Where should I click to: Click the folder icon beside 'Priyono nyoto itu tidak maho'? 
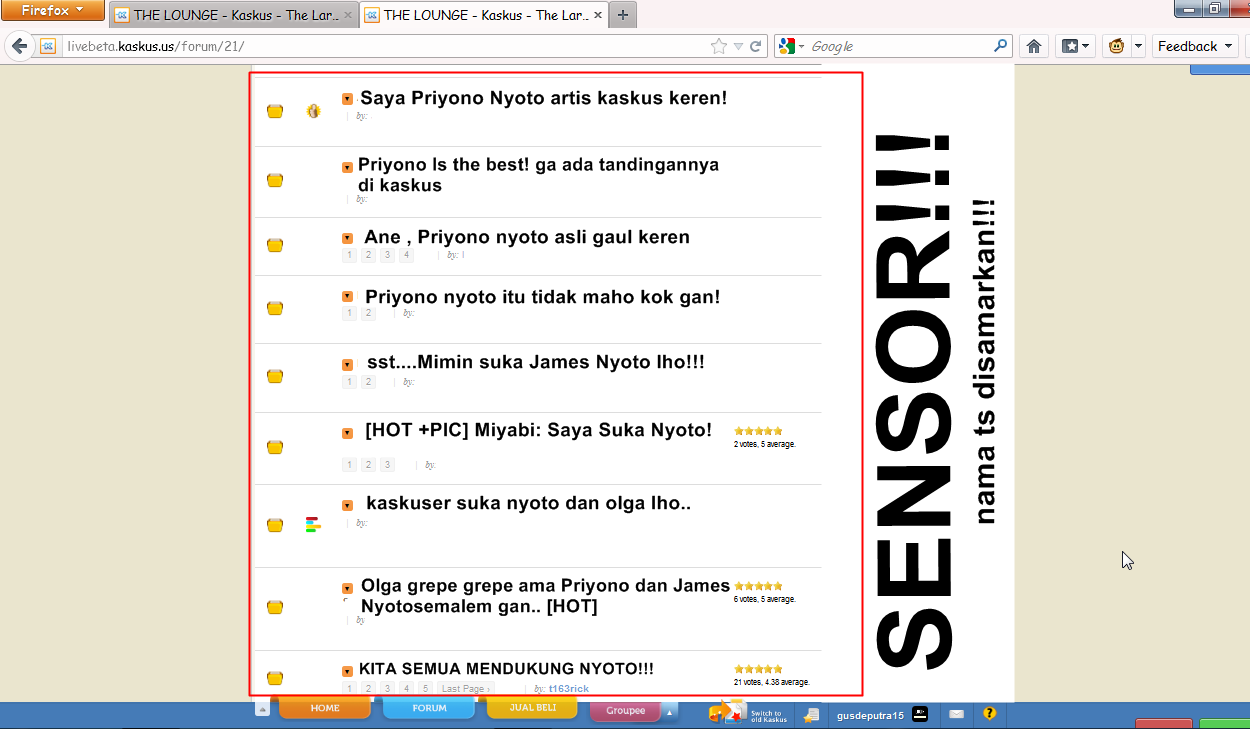click(x=275, y=307)
